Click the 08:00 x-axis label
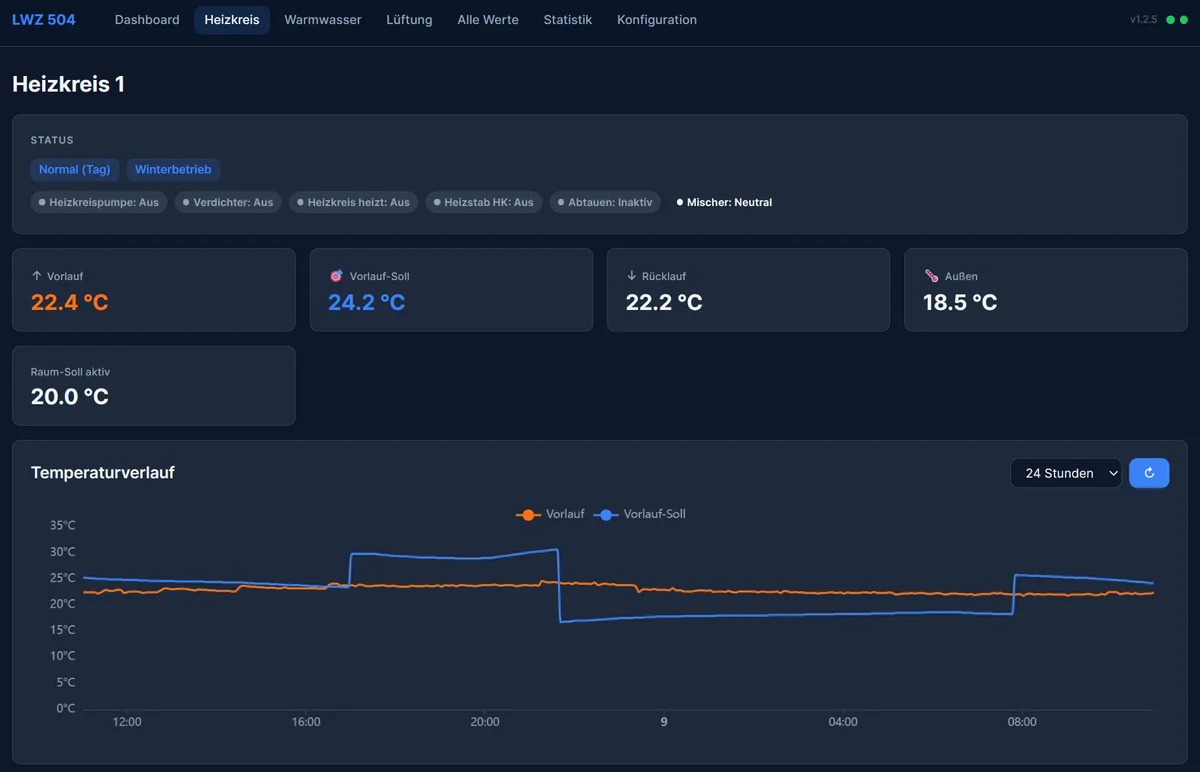The width and height of the screenshot is (1200, 772). coord(1022,722)
